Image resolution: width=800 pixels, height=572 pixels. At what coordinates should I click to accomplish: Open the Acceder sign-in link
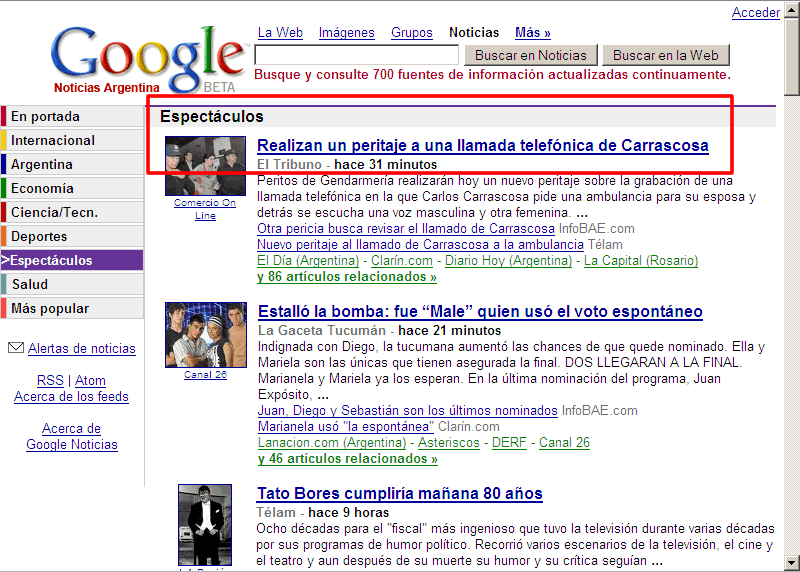pos(756,12)
